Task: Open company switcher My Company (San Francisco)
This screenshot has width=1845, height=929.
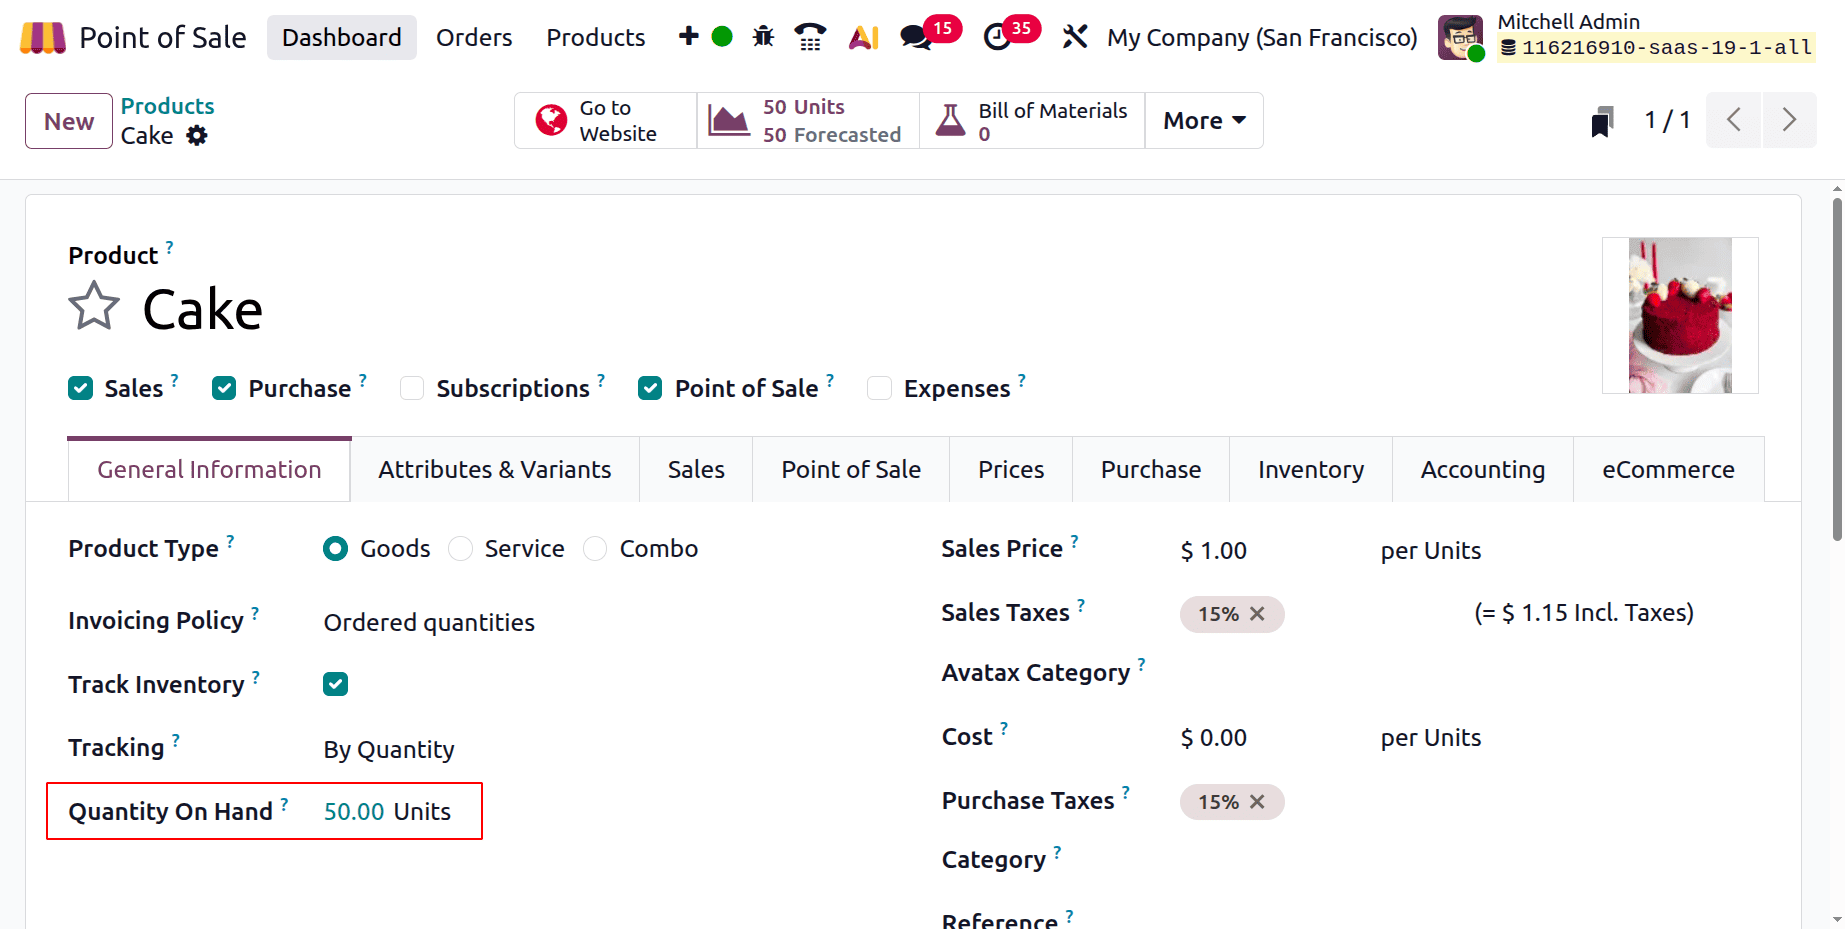Action: point(1262,37)
